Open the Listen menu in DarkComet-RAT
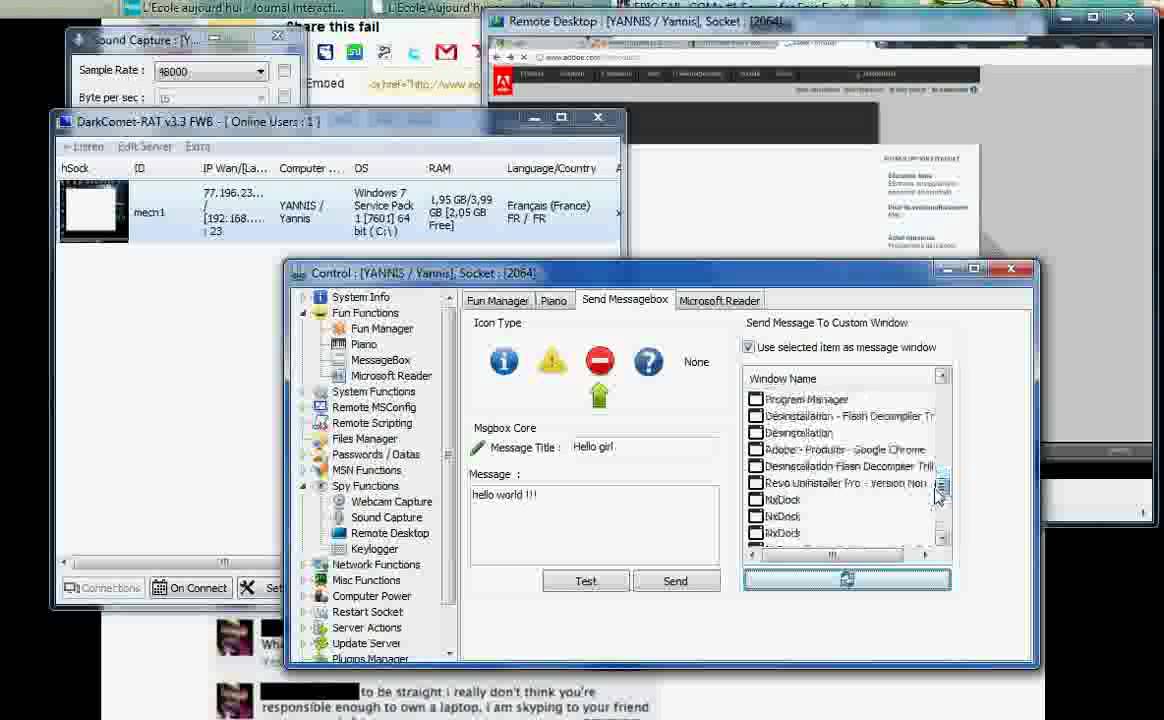 point(83,147)
